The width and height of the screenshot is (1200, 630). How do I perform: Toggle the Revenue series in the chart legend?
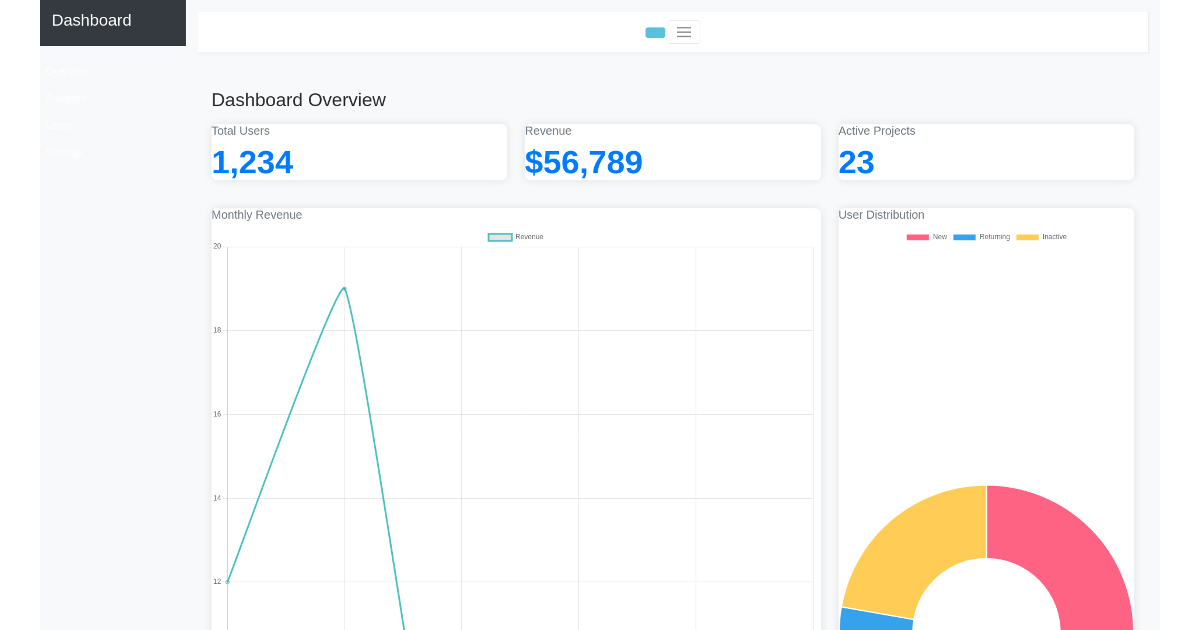click(514, 236)
